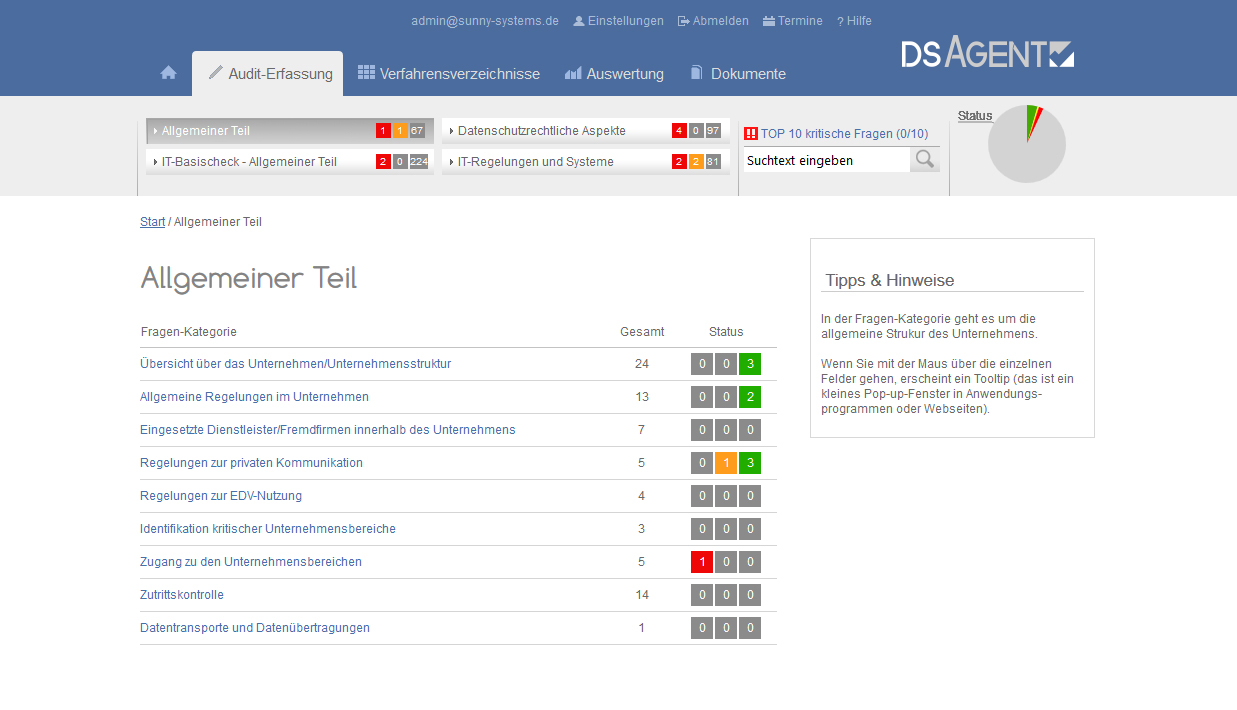The height and width of the screenshot is (710, 1237).
Task: Click green status 2 for Allgemeine Regelungen row
Action: point(750,397)
